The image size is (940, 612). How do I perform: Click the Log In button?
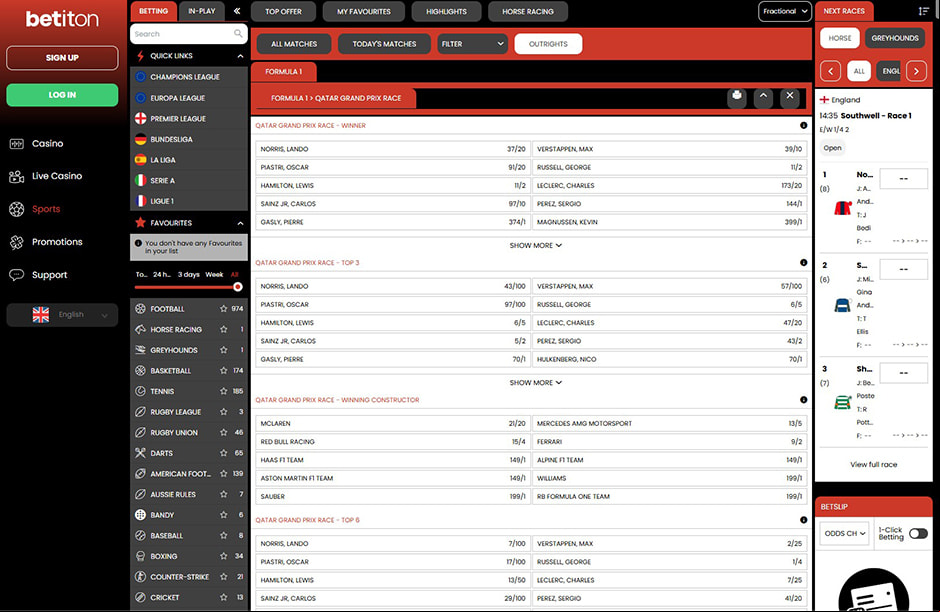pos(62,95)
